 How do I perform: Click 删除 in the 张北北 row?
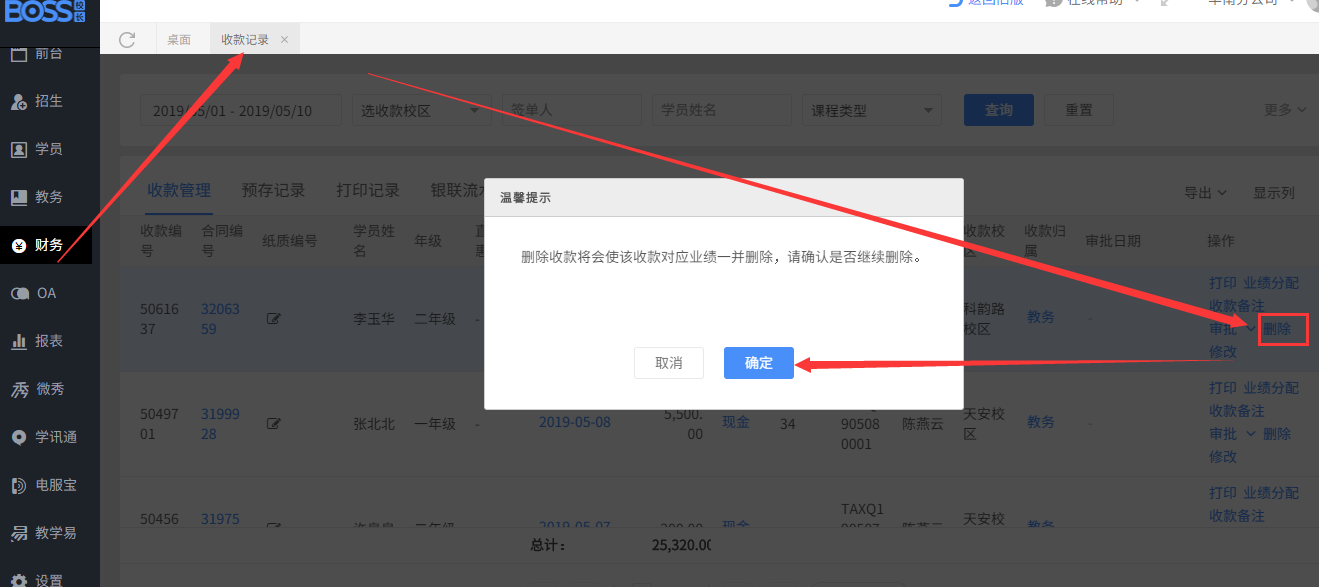1277,434
